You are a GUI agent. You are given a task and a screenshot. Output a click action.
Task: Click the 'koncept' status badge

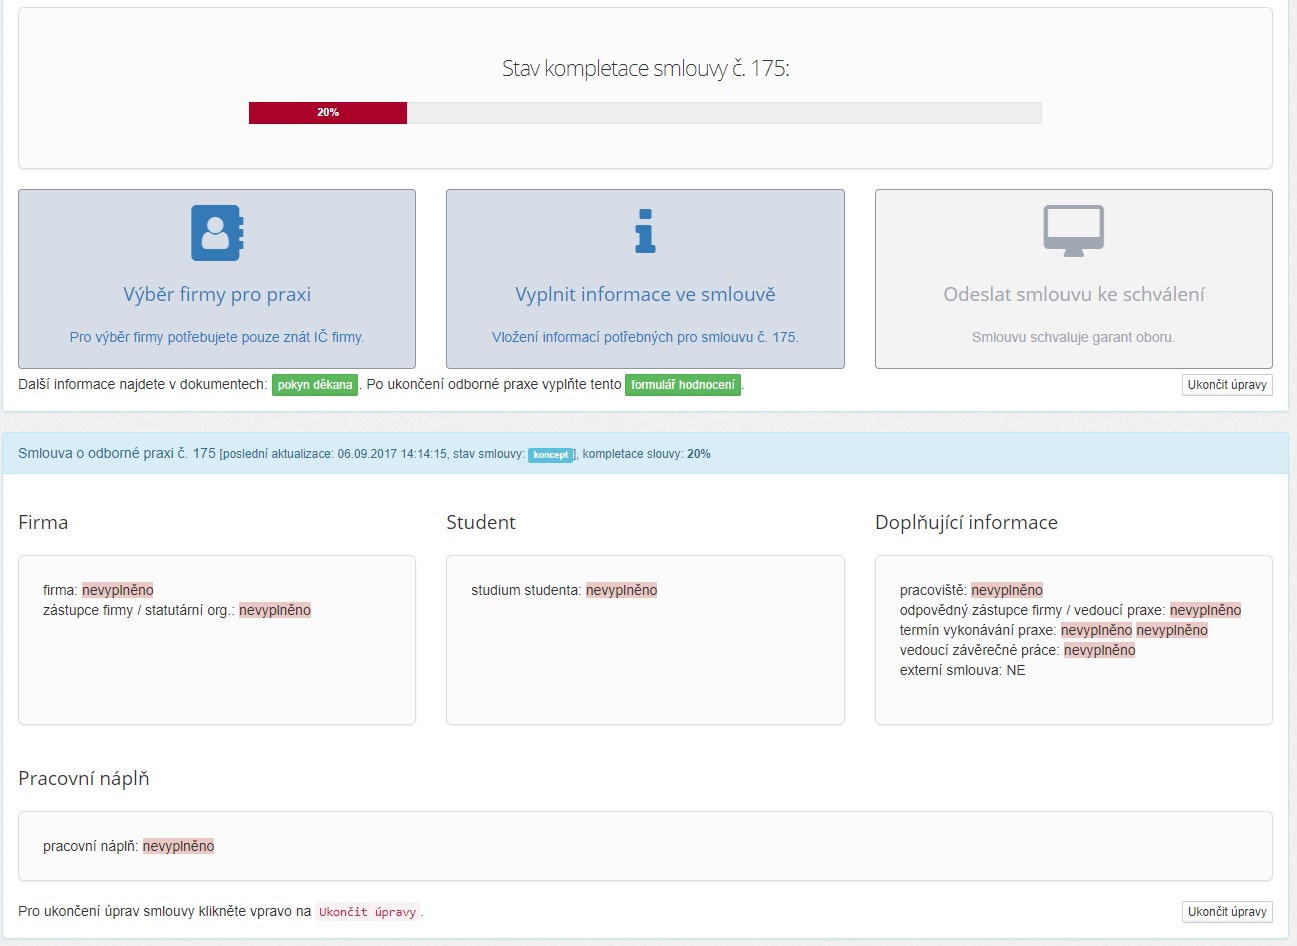(x=550, y=455)
